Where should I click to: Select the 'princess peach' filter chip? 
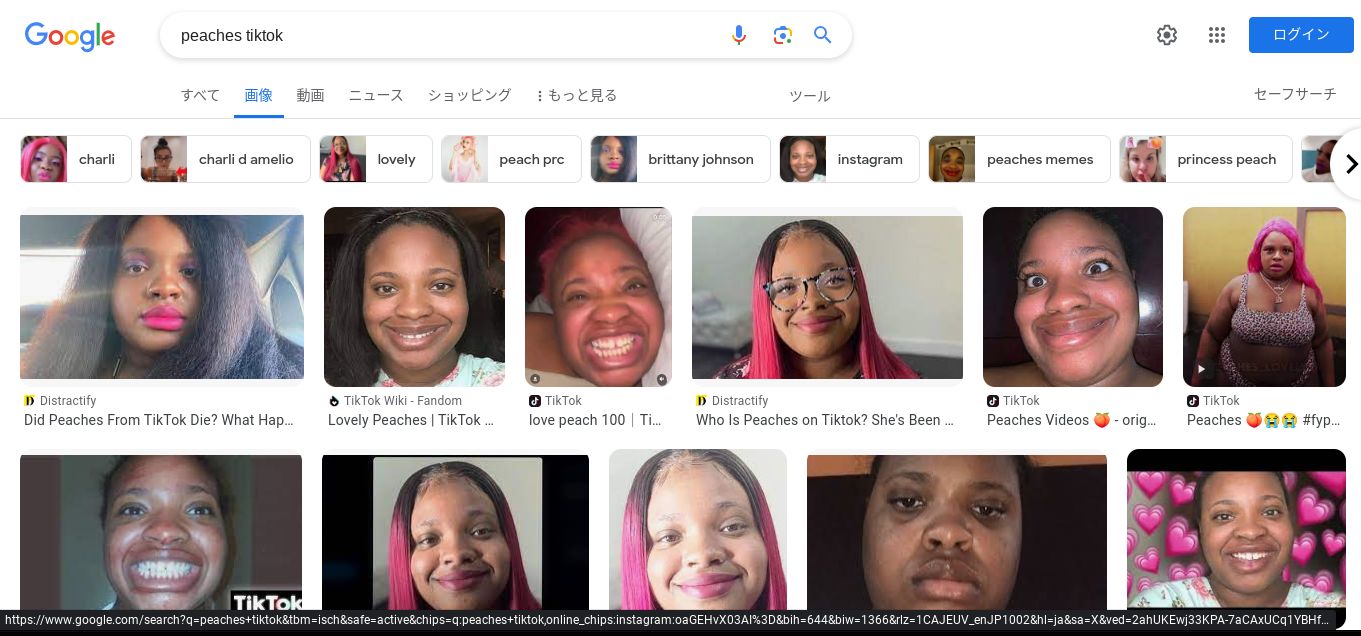(x=1205, y=159)
